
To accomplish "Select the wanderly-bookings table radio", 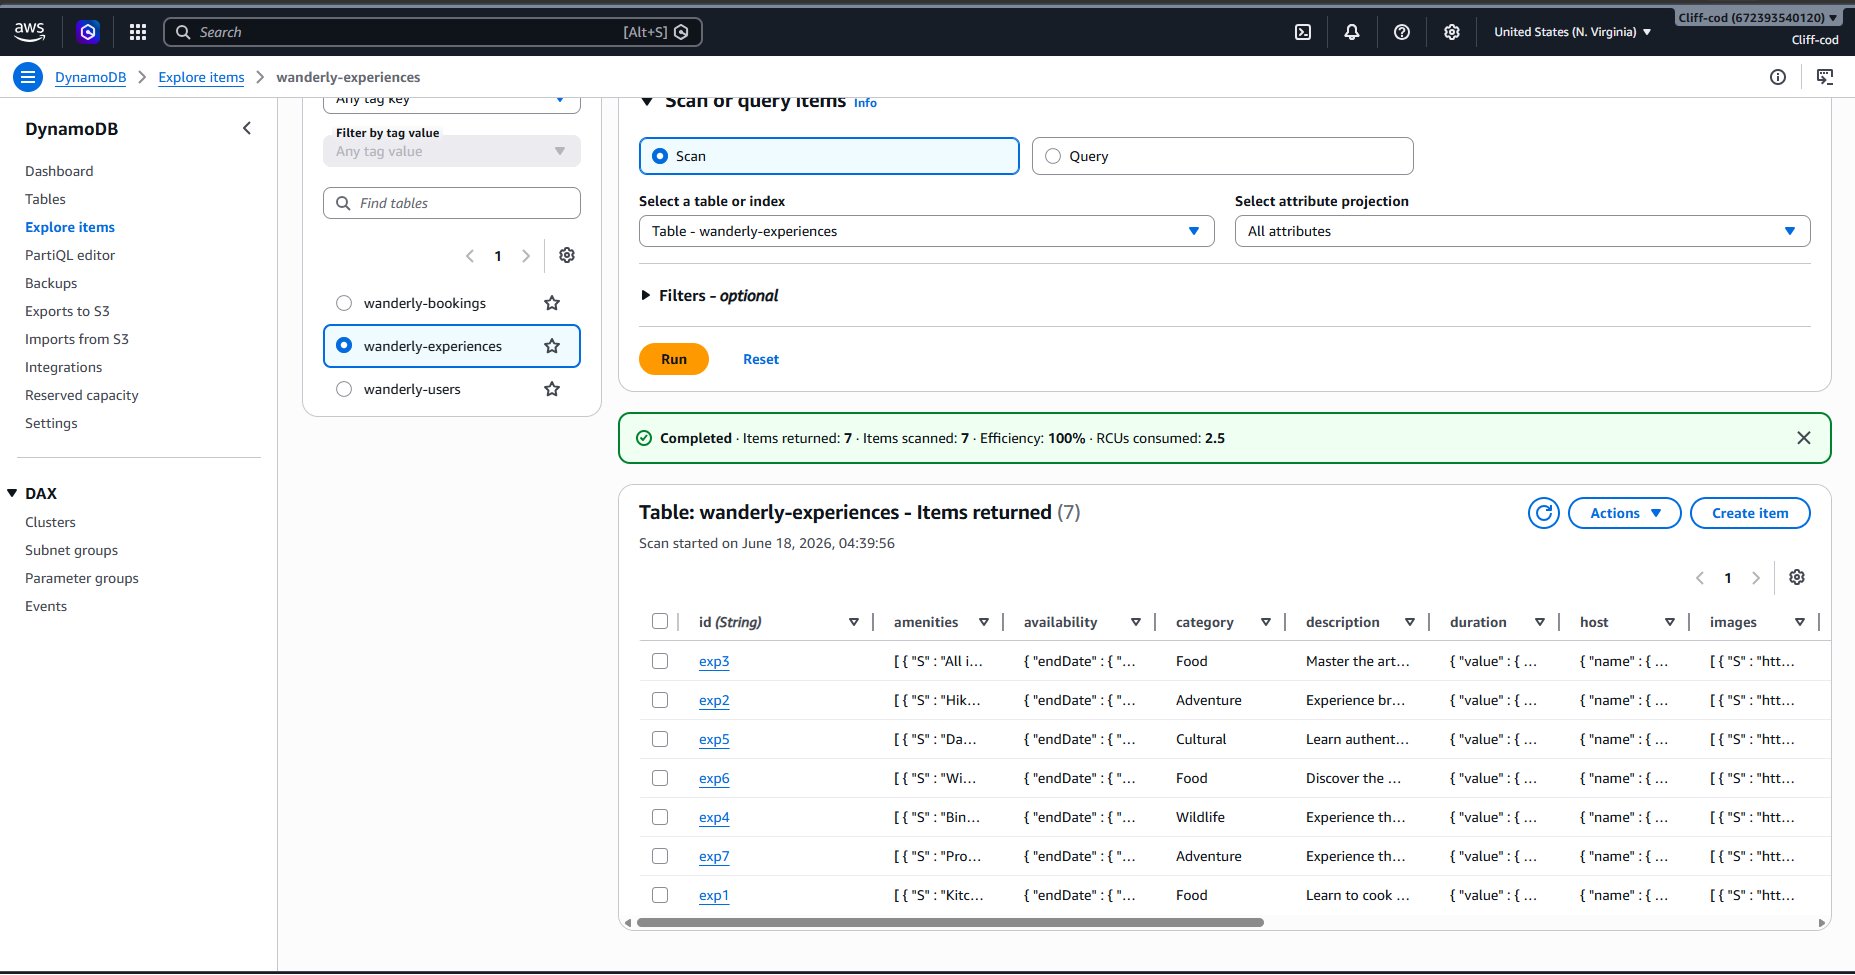I will coord(344,303).
